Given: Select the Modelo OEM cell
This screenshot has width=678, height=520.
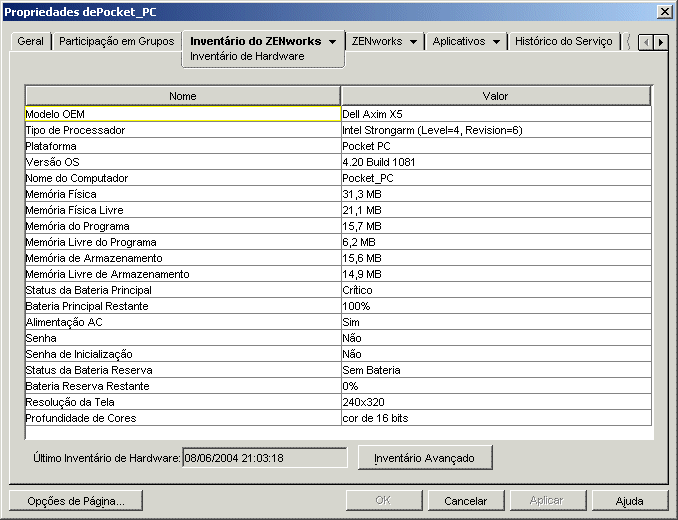Looking at the screenshot, I should tap(183, 114).
